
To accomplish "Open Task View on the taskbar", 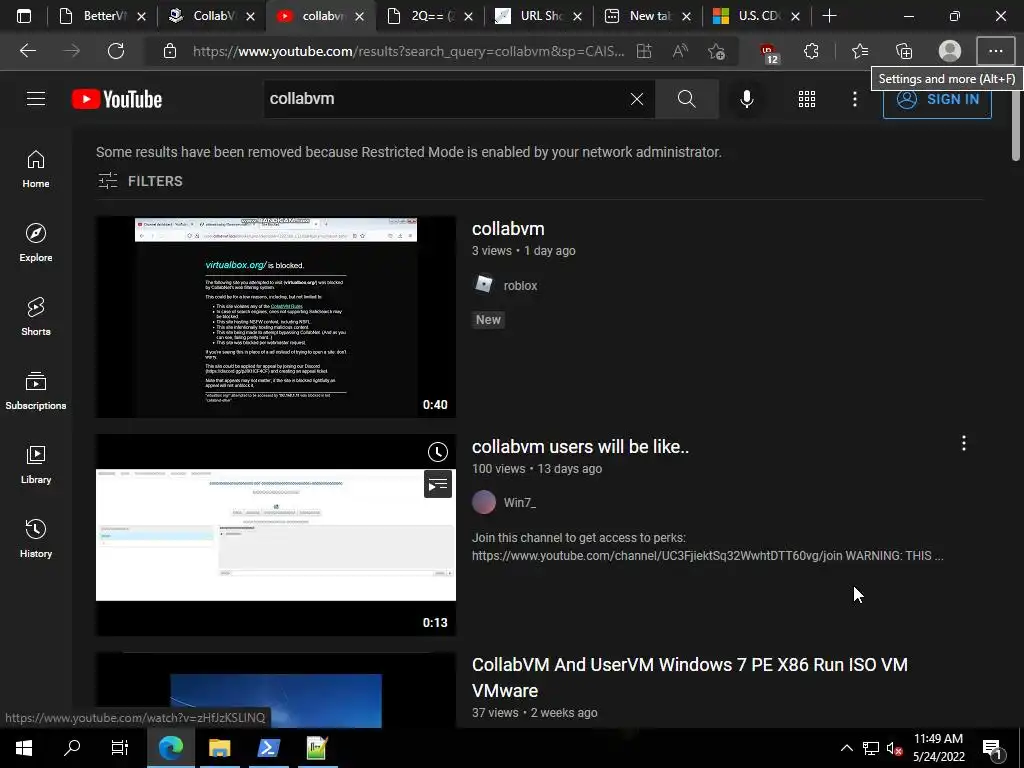I will (120, 747).
